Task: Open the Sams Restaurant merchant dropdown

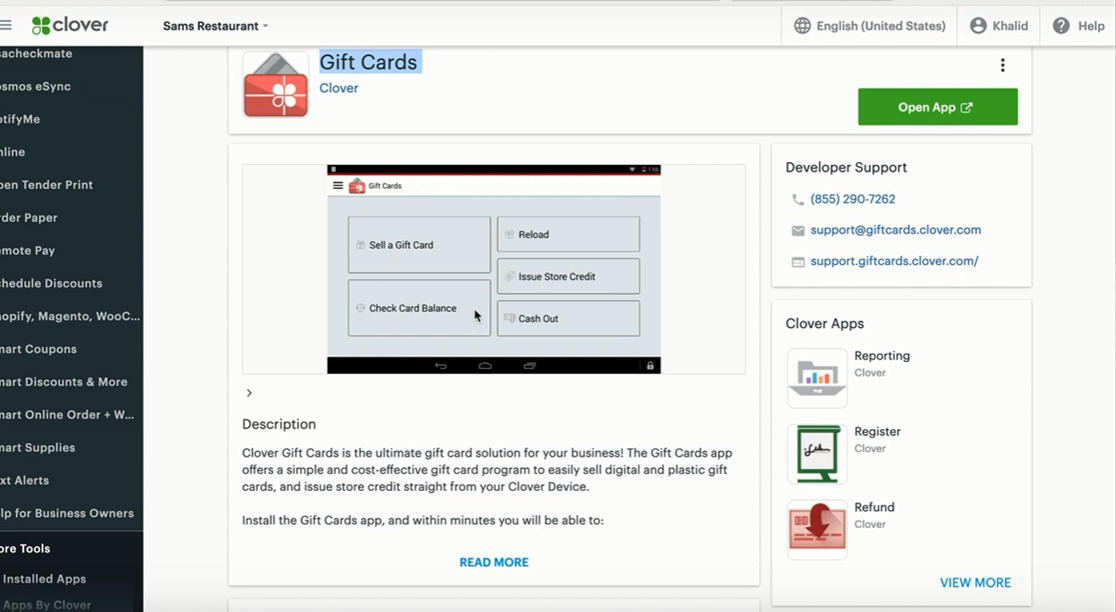Action: 215,26
